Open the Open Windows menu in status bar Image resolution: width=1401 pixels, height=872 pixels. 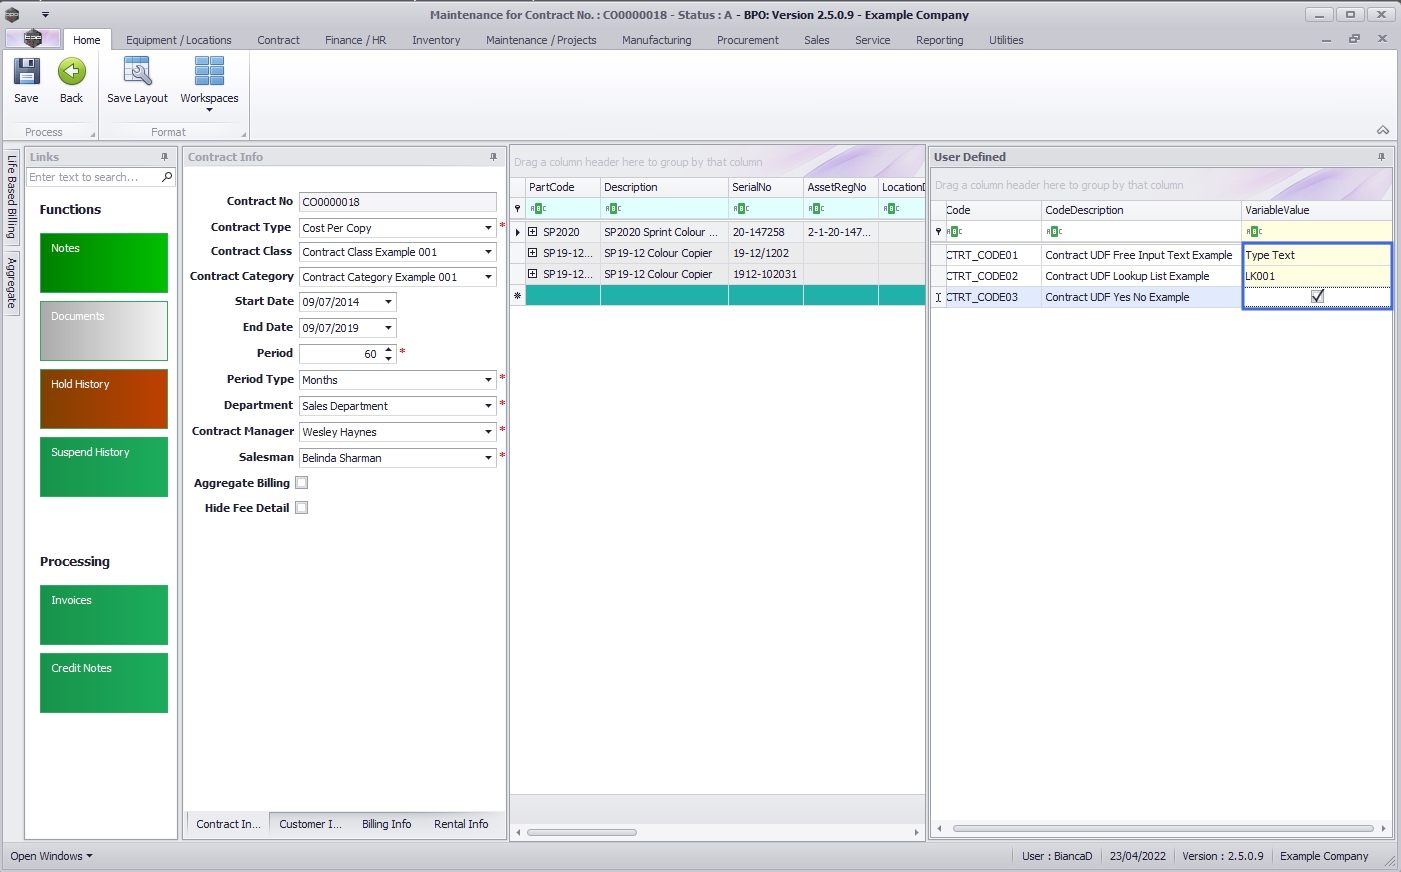[51, 856]
